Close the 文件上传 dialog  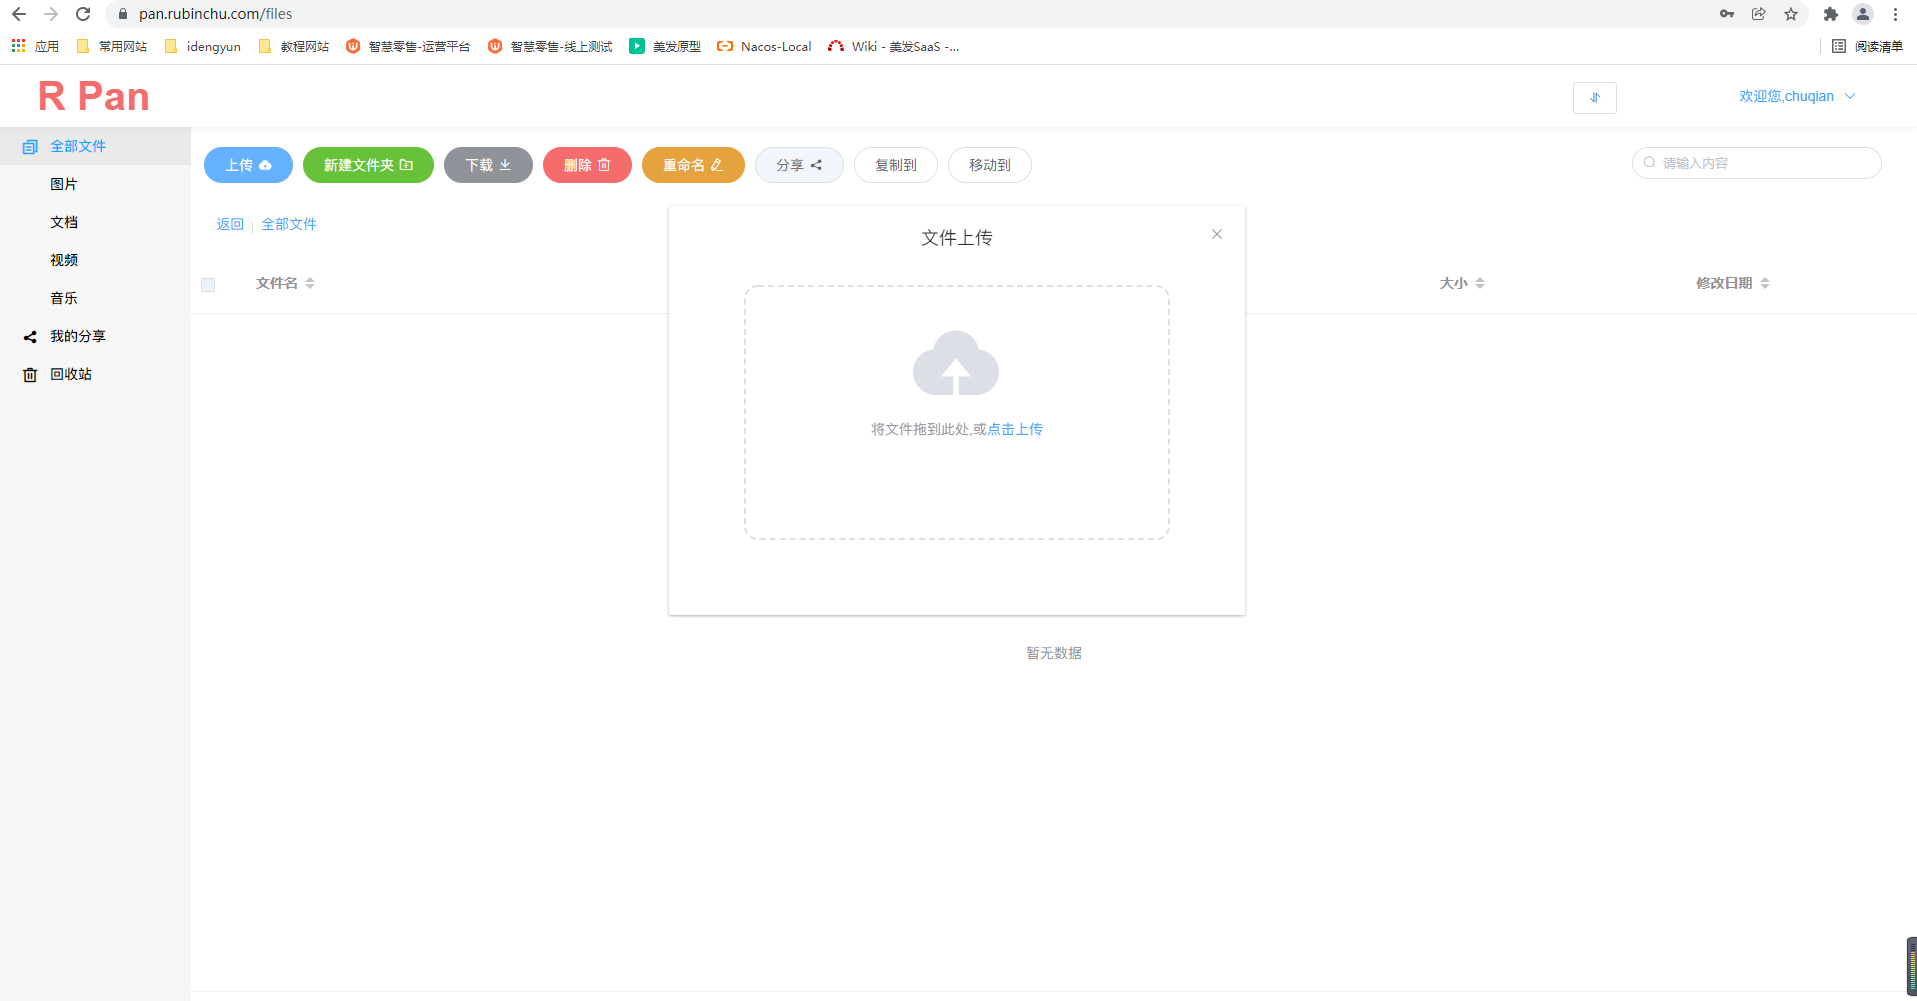[x=1217, y=234]
